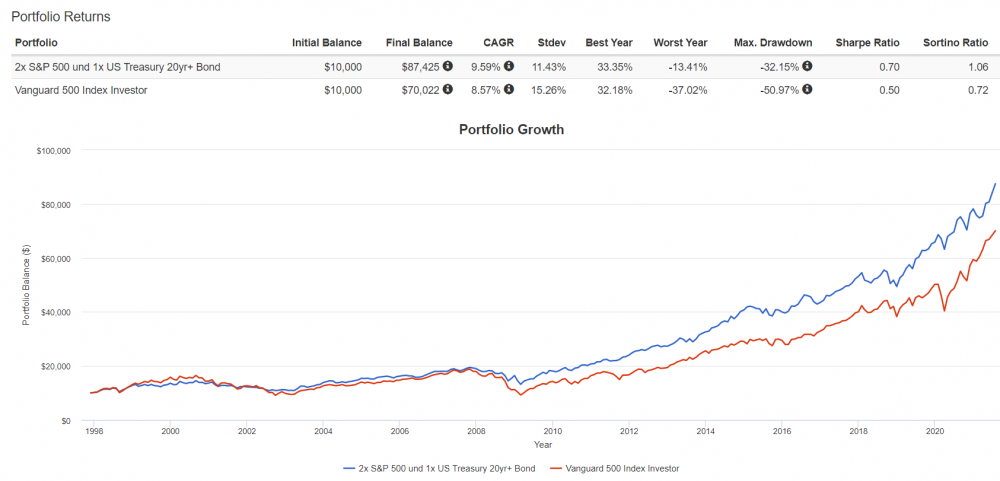Click the Worst Year column header
This screenshot has height=481, width=1000.
[680, 43]
